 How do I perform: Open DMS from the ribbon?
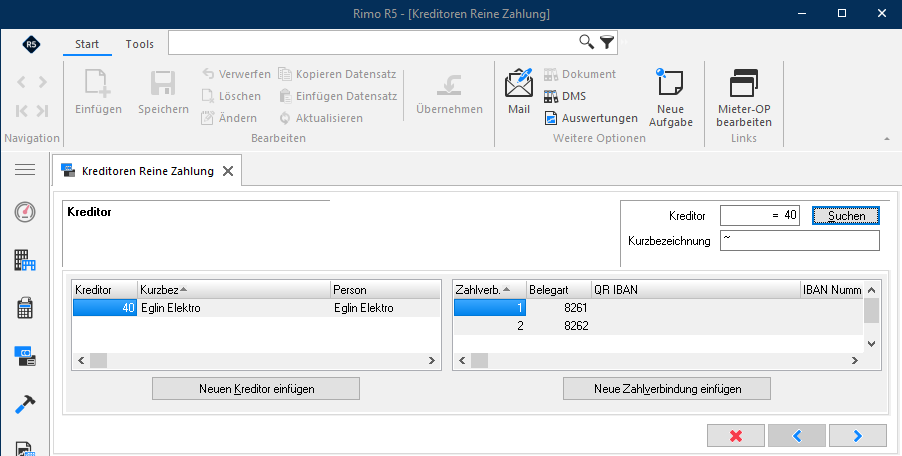coord(565,96)
